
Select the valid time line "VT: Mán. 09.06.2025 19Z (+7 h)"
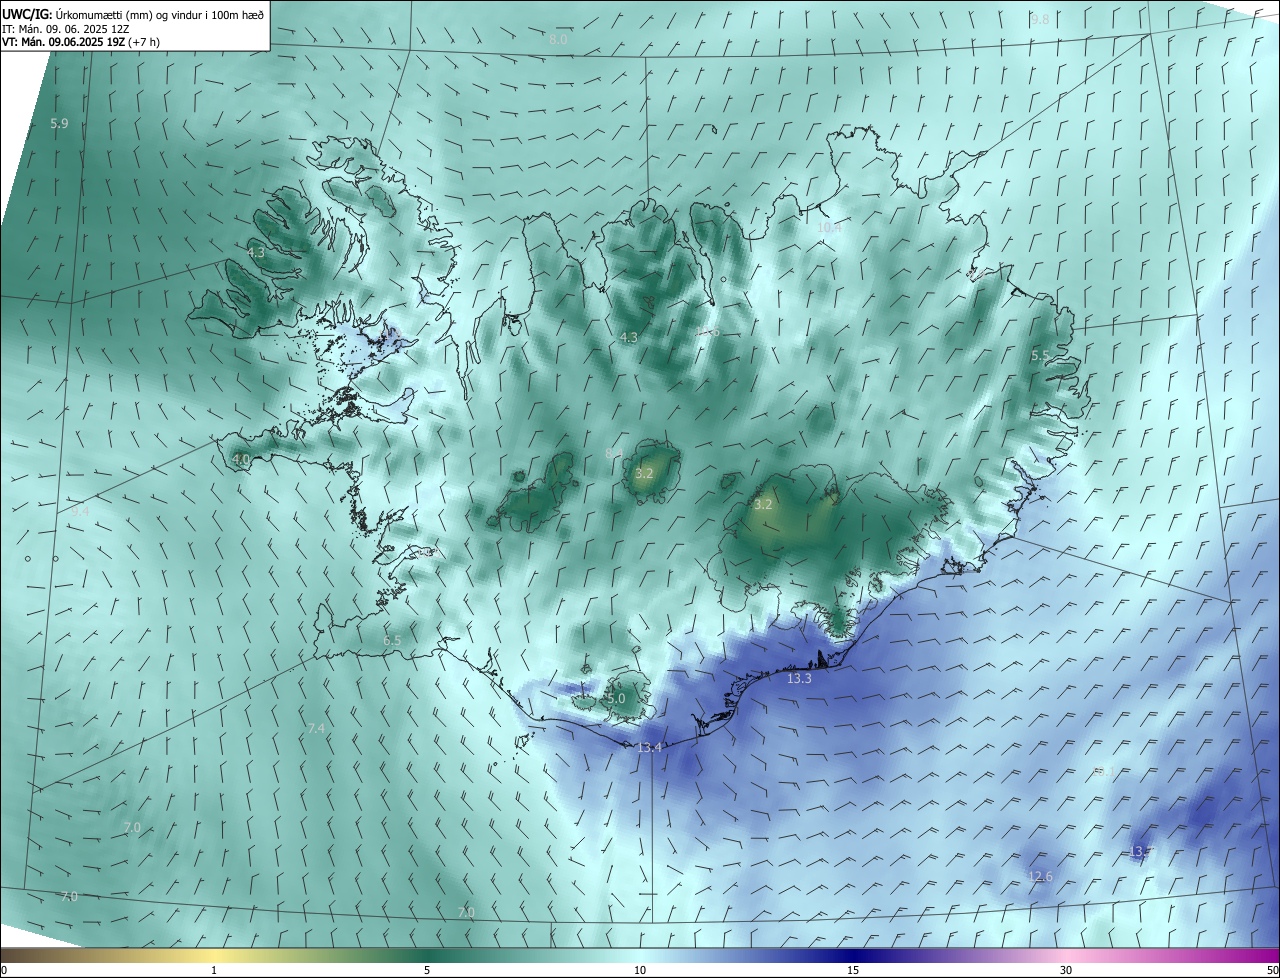click(79, 44)
